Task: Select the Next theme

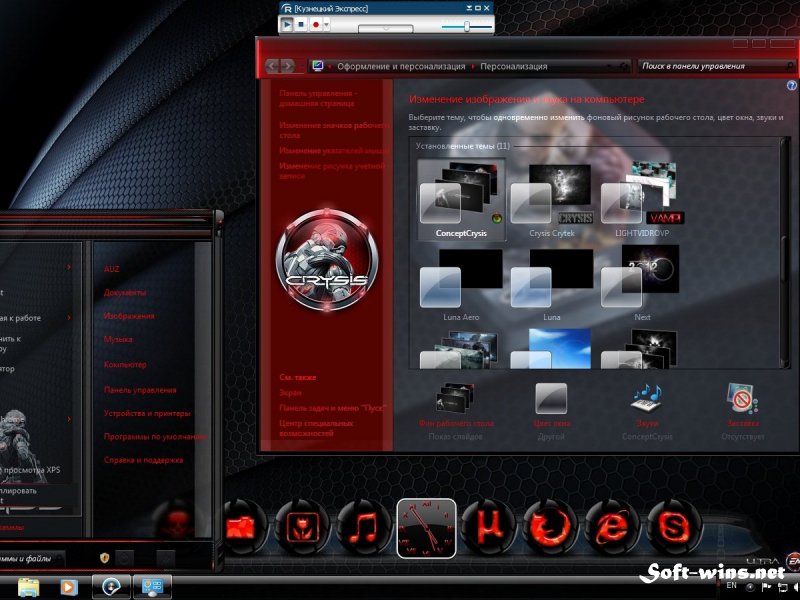Action: coord(642,284)
